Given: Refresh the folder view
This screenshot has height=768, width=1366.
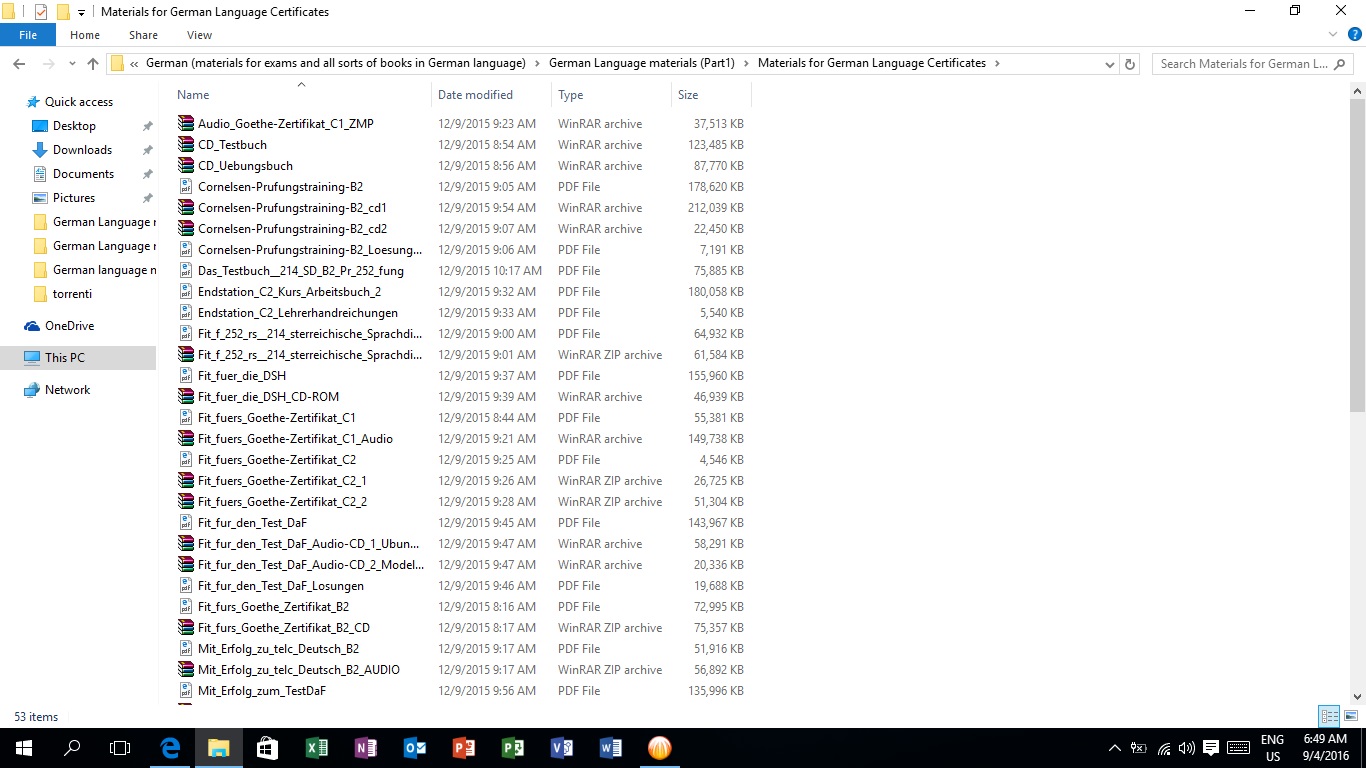Looking at the screenshot, I should (x=1130, y=64).
